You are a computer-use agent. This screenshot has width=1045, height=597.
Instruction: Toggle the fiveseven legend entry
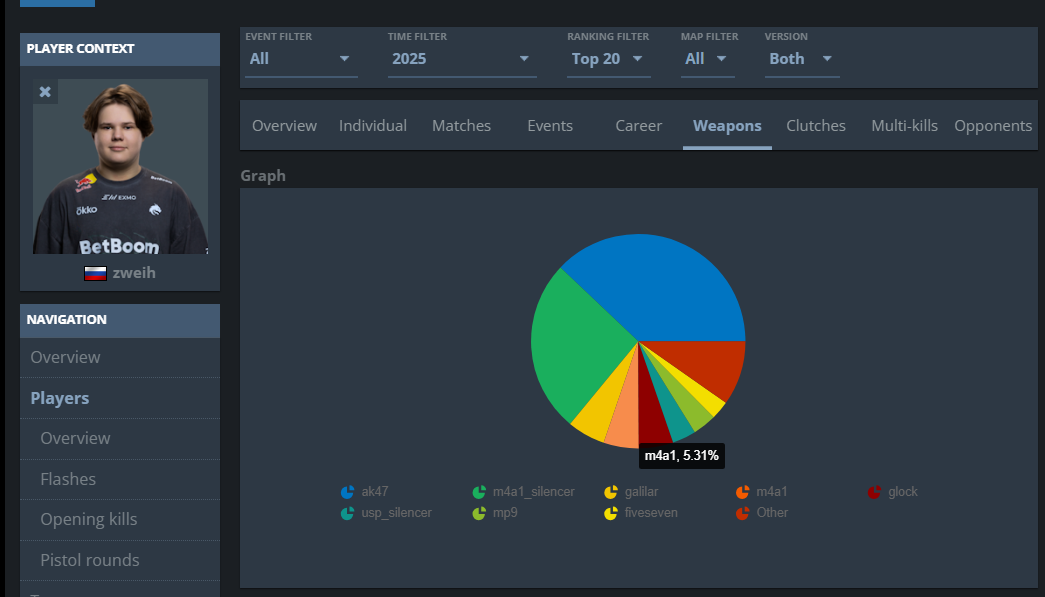[x=640, y=513]
